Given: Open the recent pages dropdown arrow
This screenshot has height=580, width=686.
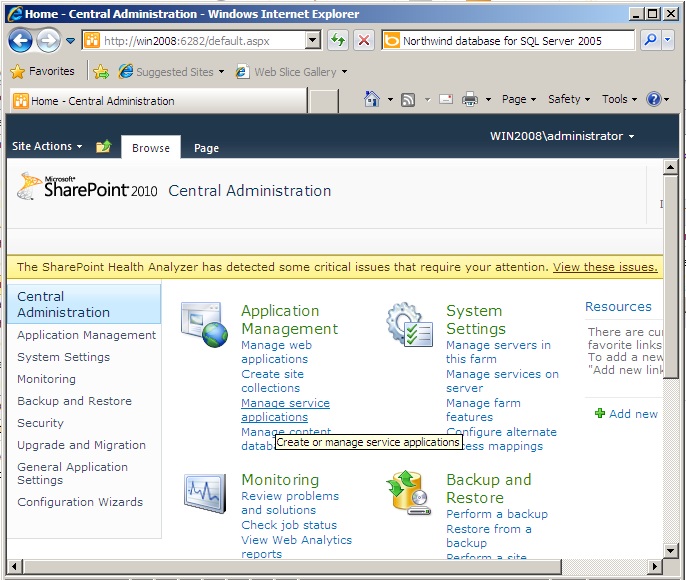Looking at the screenshot, I should [70, 41].
